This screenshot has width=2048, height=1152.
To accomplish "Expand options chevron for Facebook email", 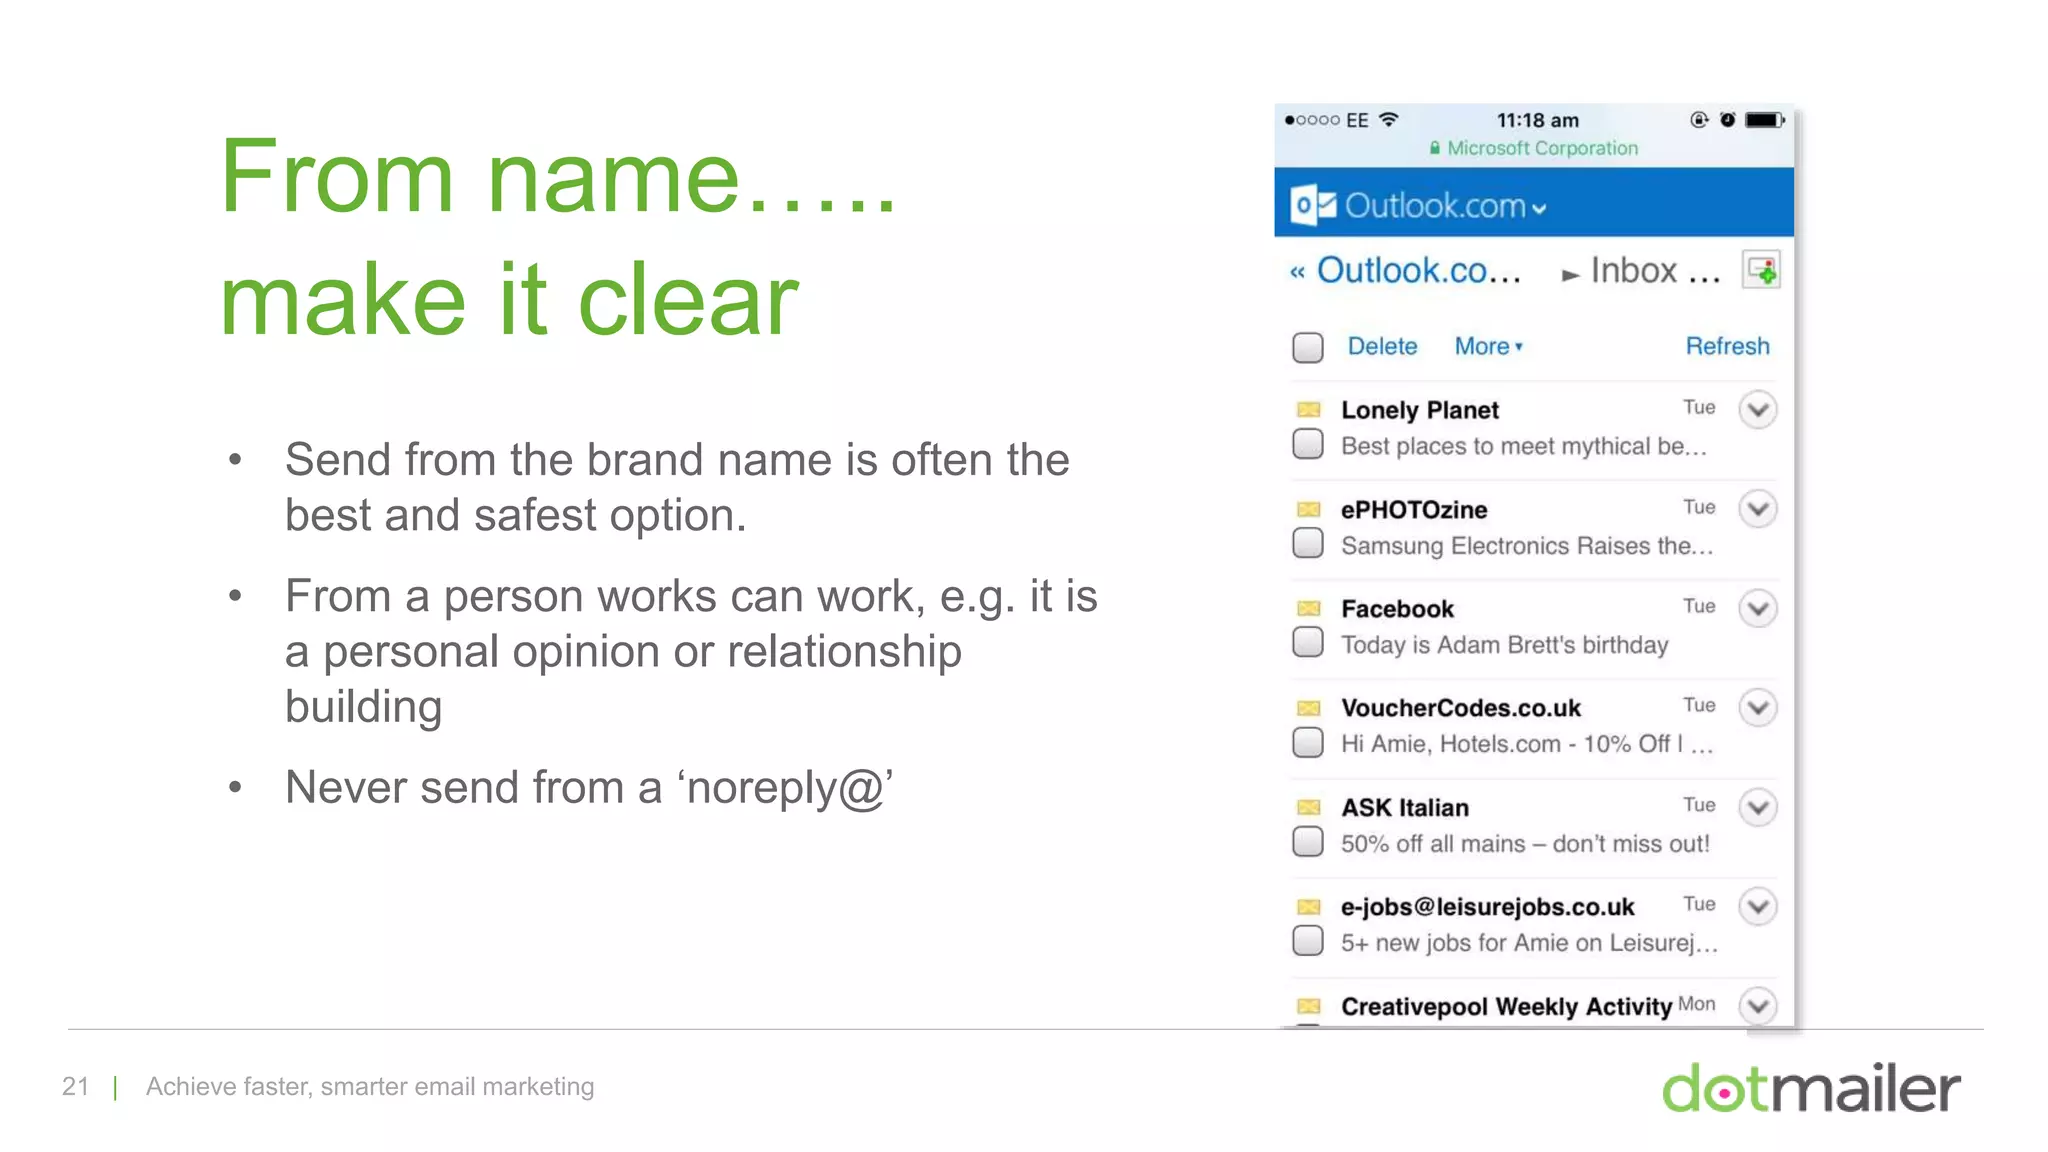I will (1757, 608).
